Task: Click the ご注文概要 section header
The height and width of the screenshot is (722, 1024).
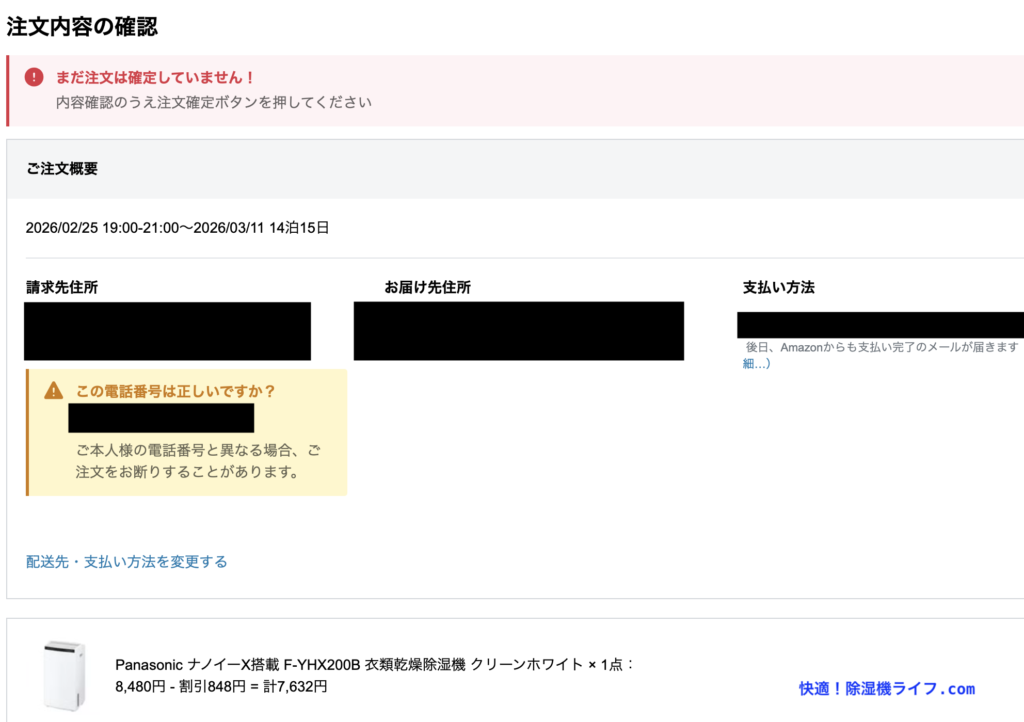Action: pos(62,169)
